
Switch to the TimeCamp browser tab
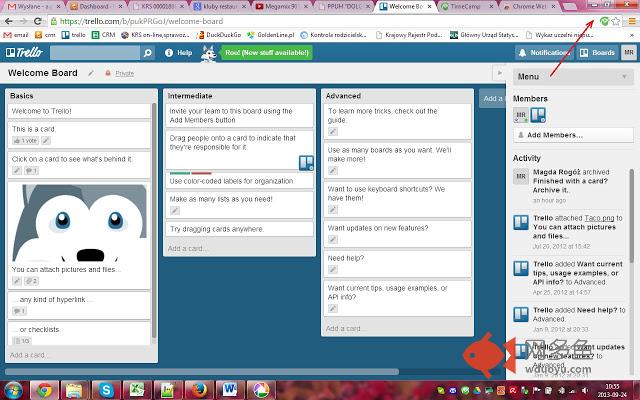(470, 6)
